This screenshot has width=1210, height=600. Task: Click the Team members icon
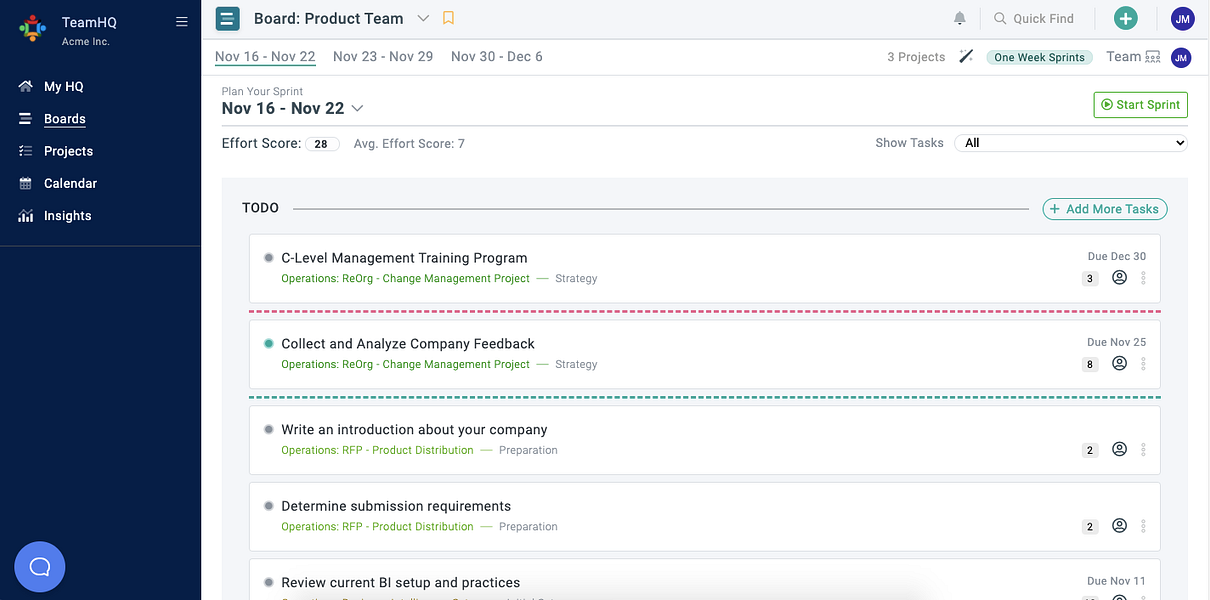[1153, 57]
